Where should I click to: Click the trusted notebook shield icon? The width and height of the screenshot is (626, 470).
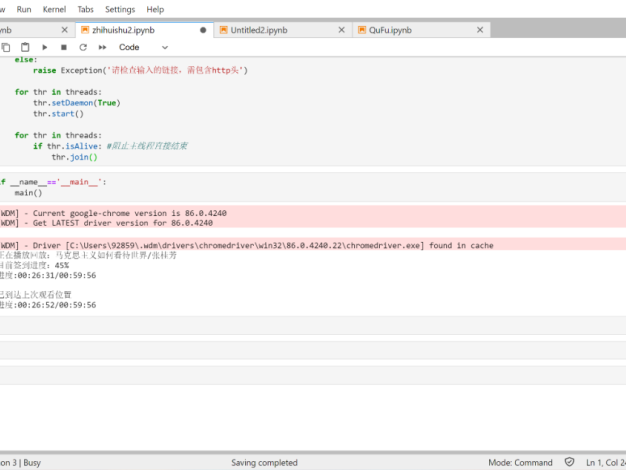(569, 462)
